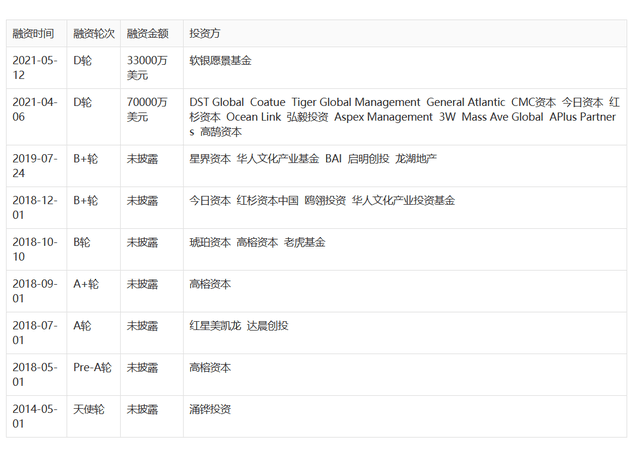This screenshot has height=449, width=637.
Task: Click investor 达晨创投
Action: [x=268, y=326]
